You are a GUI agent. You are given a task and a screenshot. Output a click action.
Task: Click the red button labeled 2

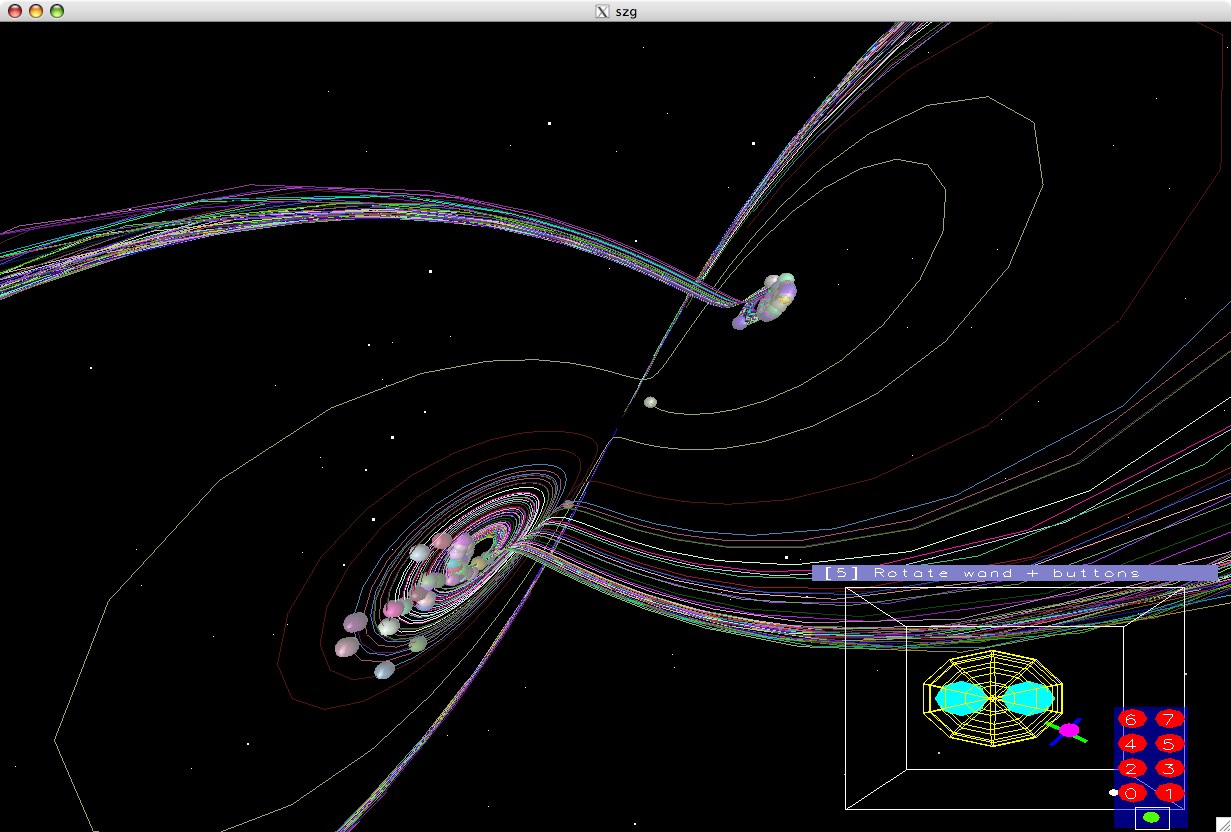pyautogui.click(x=1131, y=768)
